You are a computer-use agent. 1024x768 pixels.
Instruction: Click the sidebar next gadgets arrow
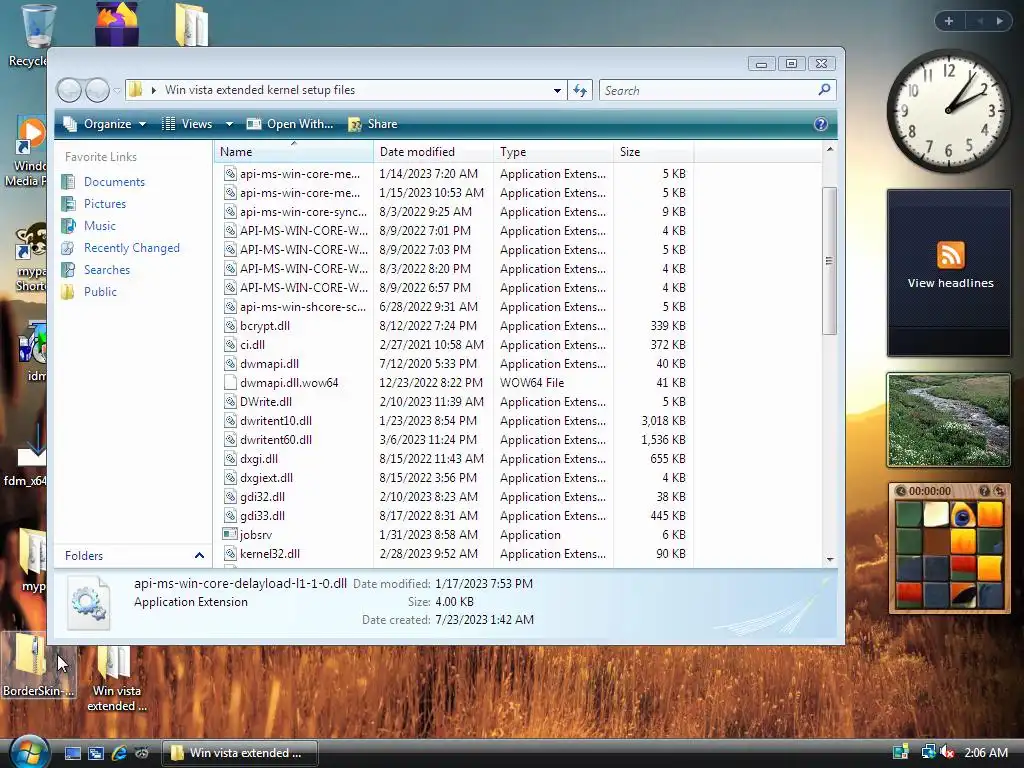[x=999, y=21]
